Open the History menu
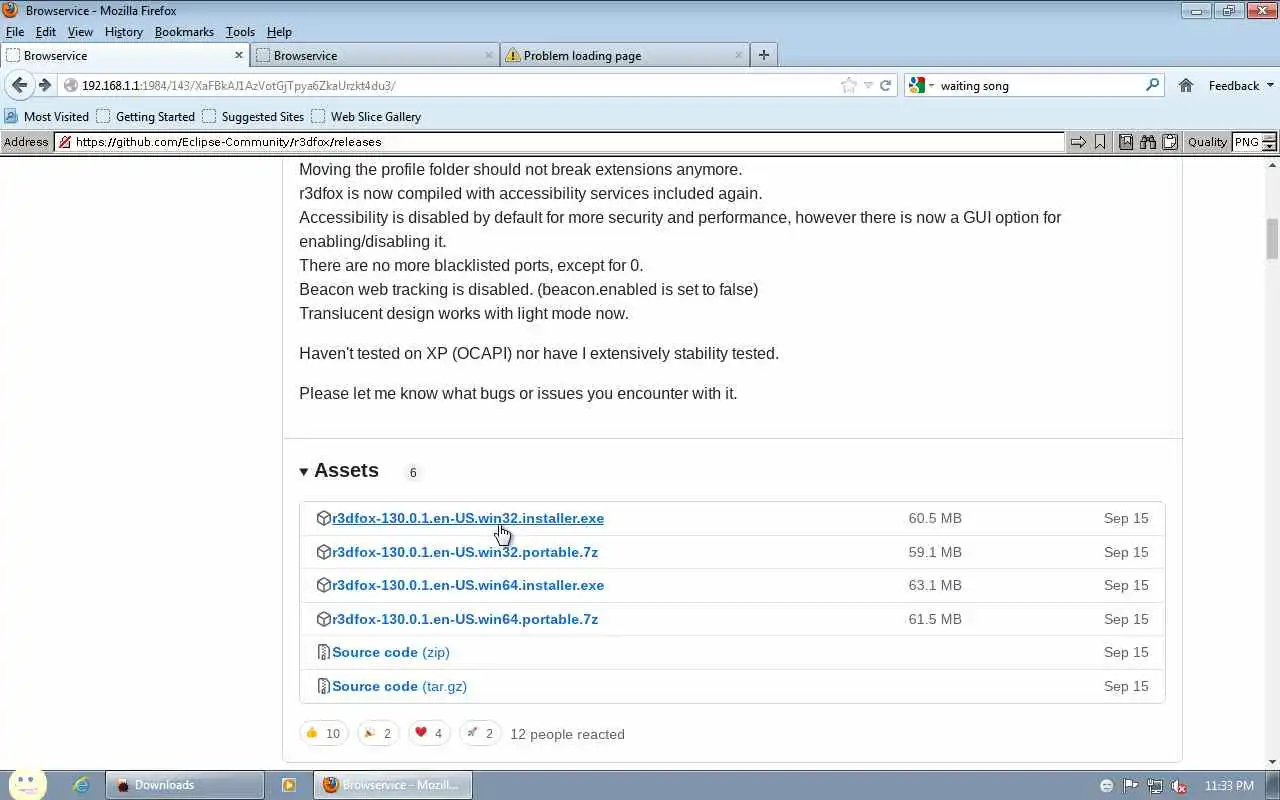 pos(124,32)
